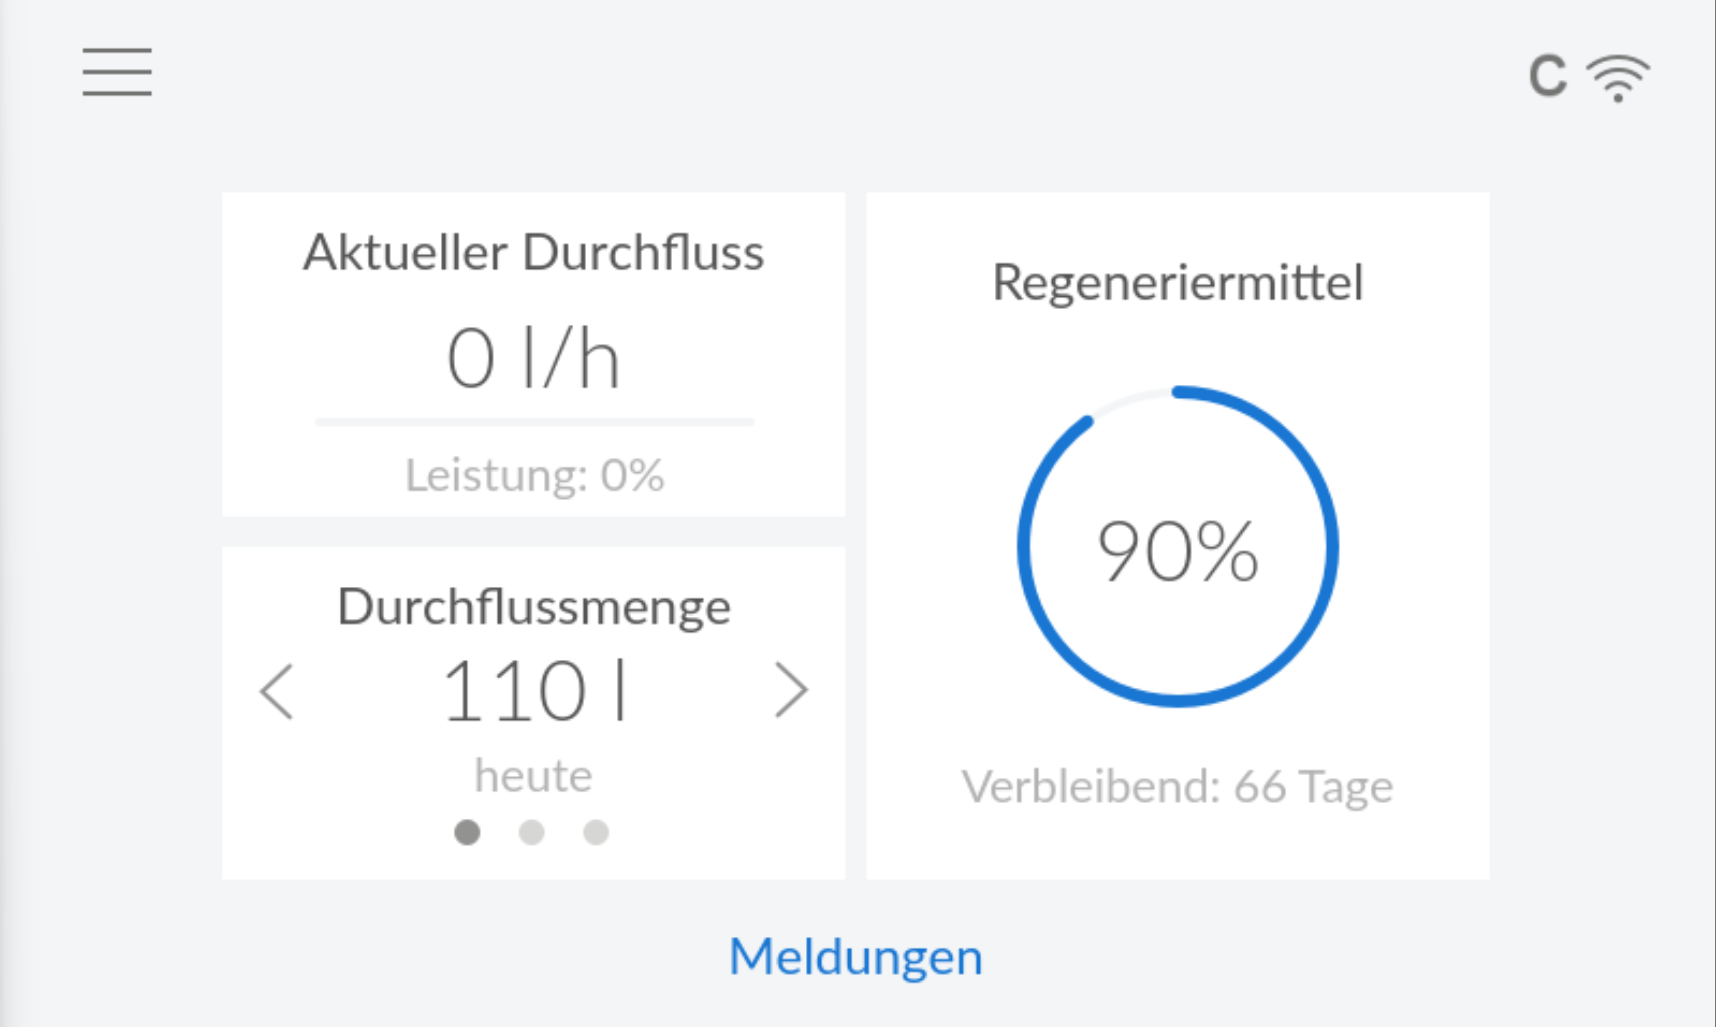Select the first carousel dot
Screen dimensions: 1716x1027
coord(467,832)
